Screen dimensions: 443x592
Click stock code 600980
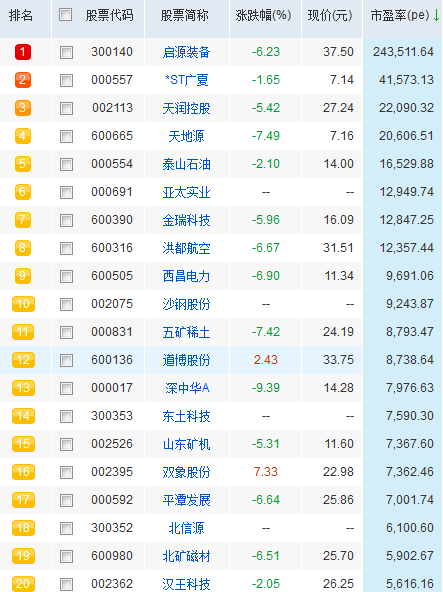112,556
